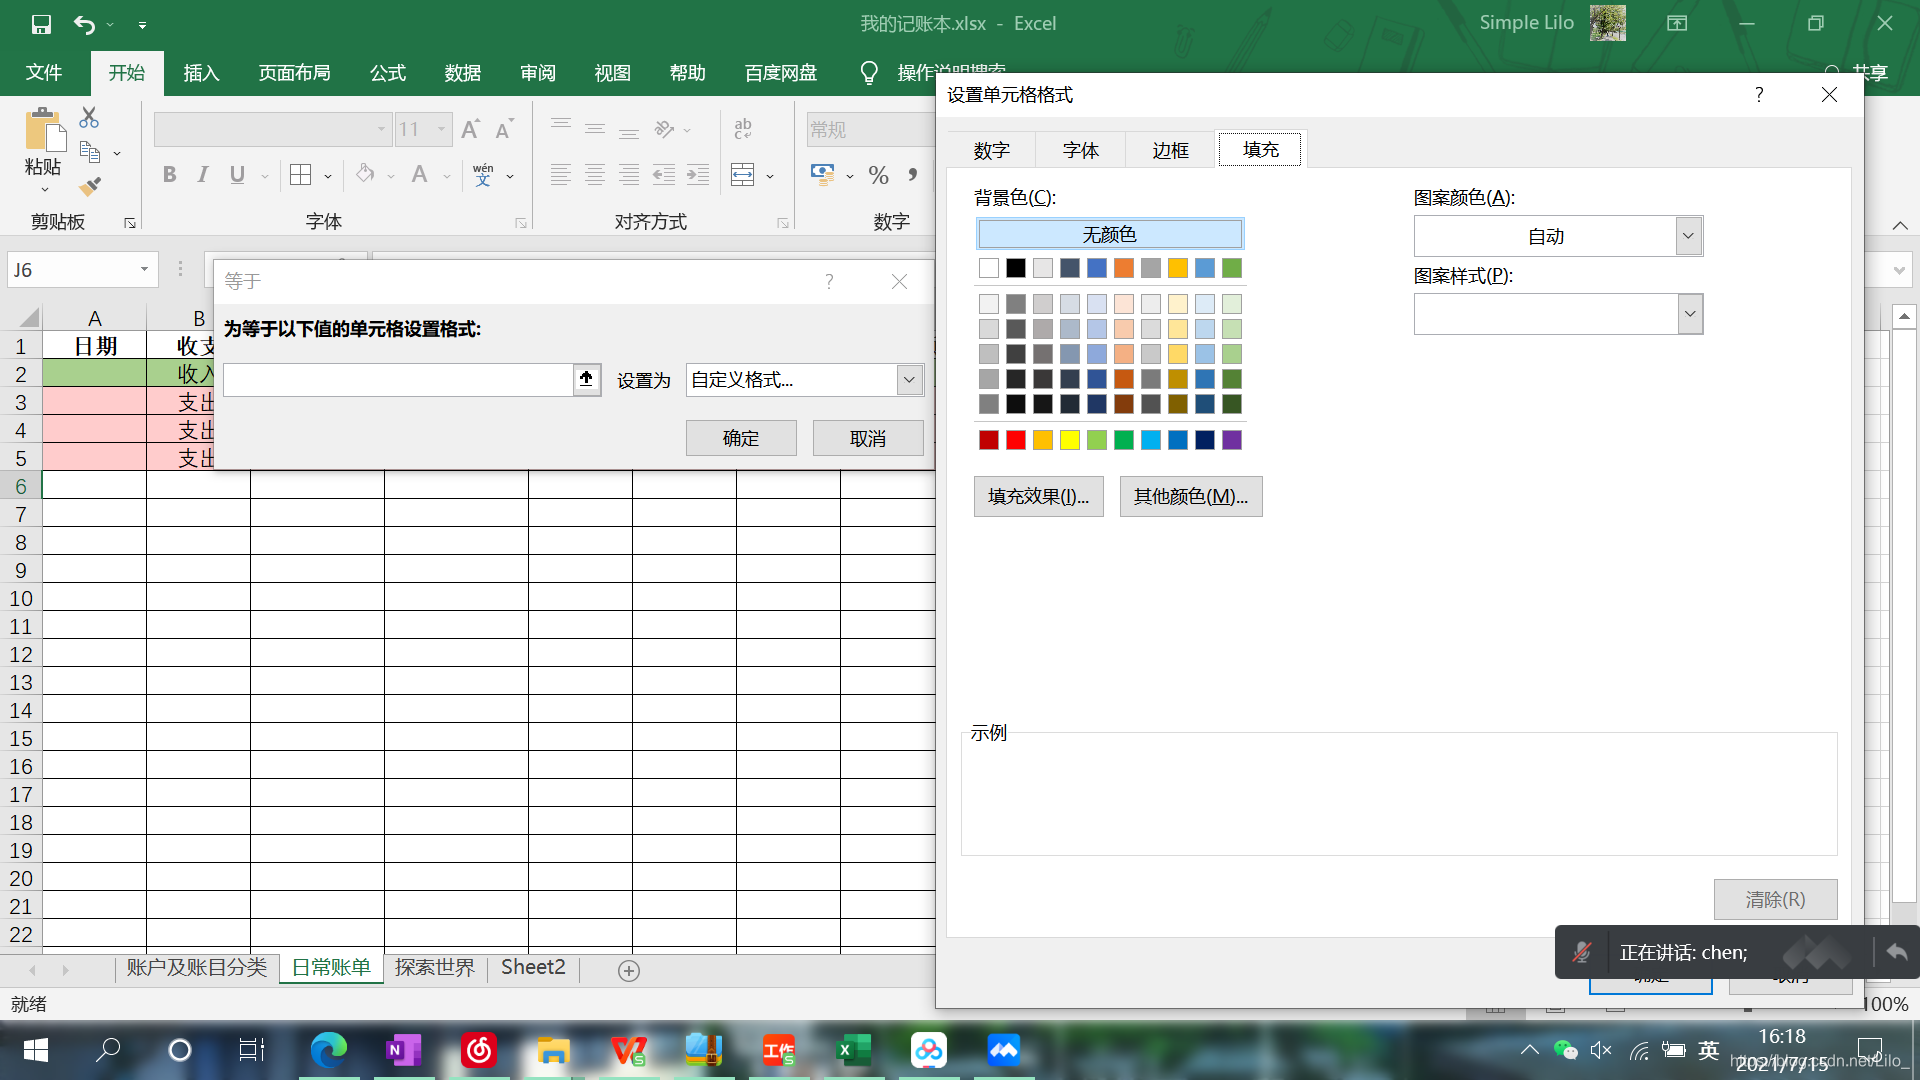Click the Undo arrow icon
Screen dimensions: 1920x1080
[84, 24]
